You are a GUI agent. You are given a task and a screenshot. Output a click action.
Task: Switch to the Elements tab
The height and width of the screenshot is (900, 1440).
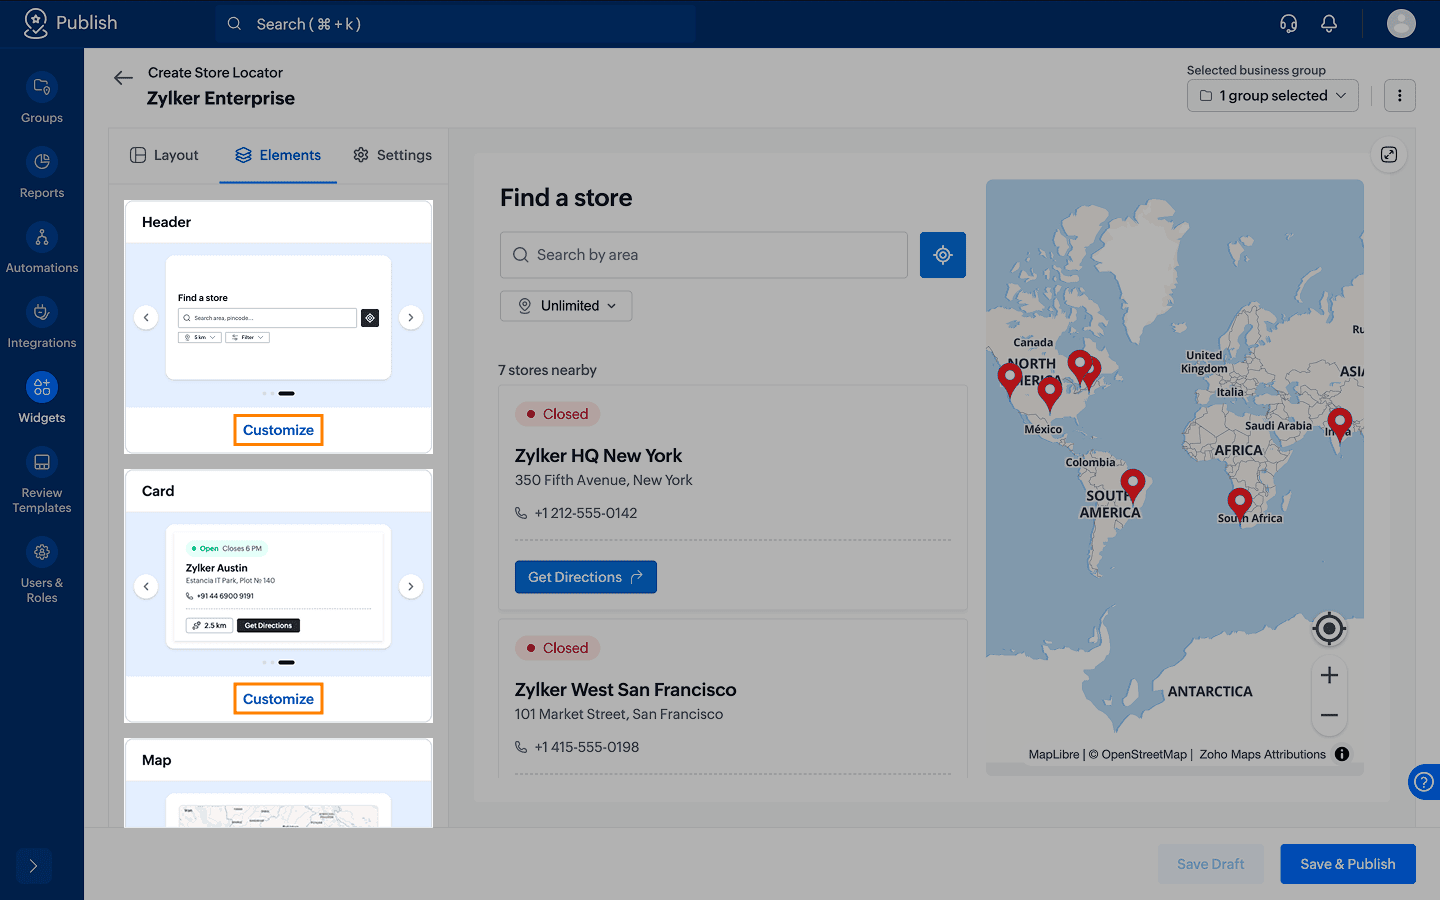(x=278, y=155)
